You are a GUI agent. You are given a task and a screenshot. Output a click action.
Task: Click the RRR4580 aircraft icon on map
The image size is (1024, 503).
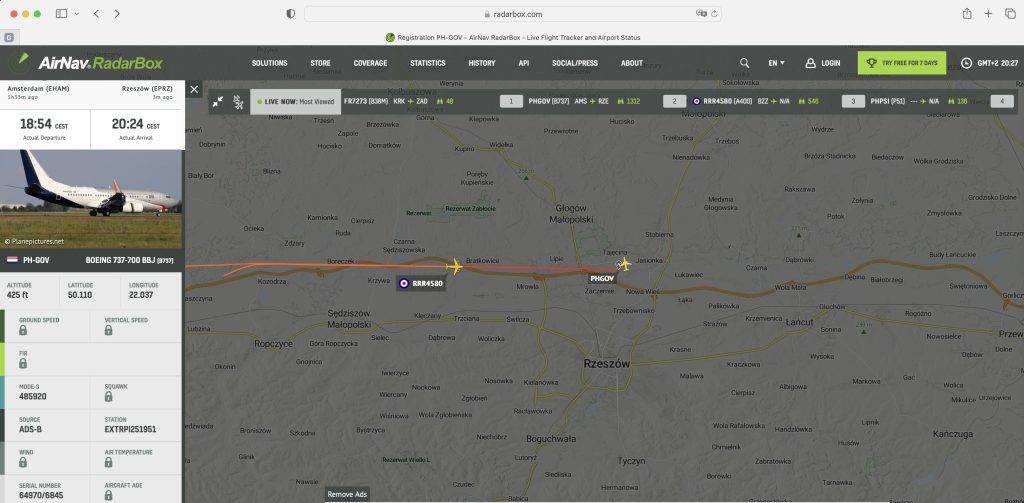(455, 267)
